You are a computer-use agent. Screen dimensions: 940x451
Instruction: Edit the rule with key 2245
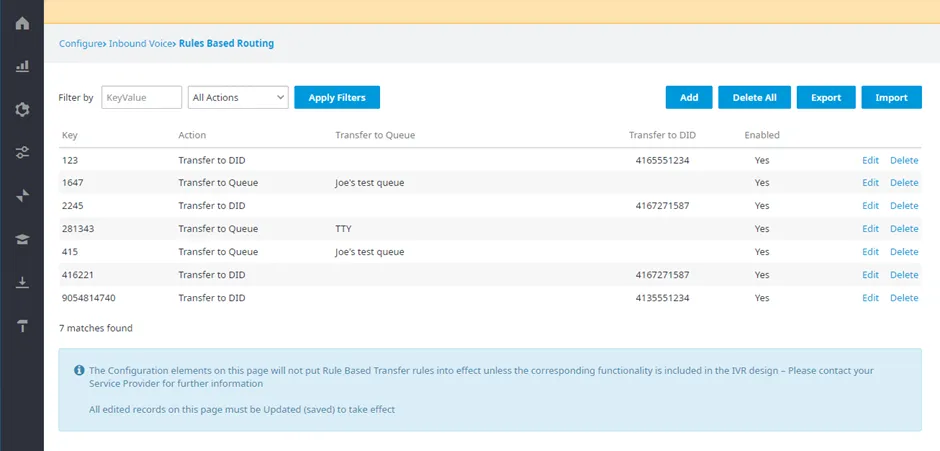[870, 205]
